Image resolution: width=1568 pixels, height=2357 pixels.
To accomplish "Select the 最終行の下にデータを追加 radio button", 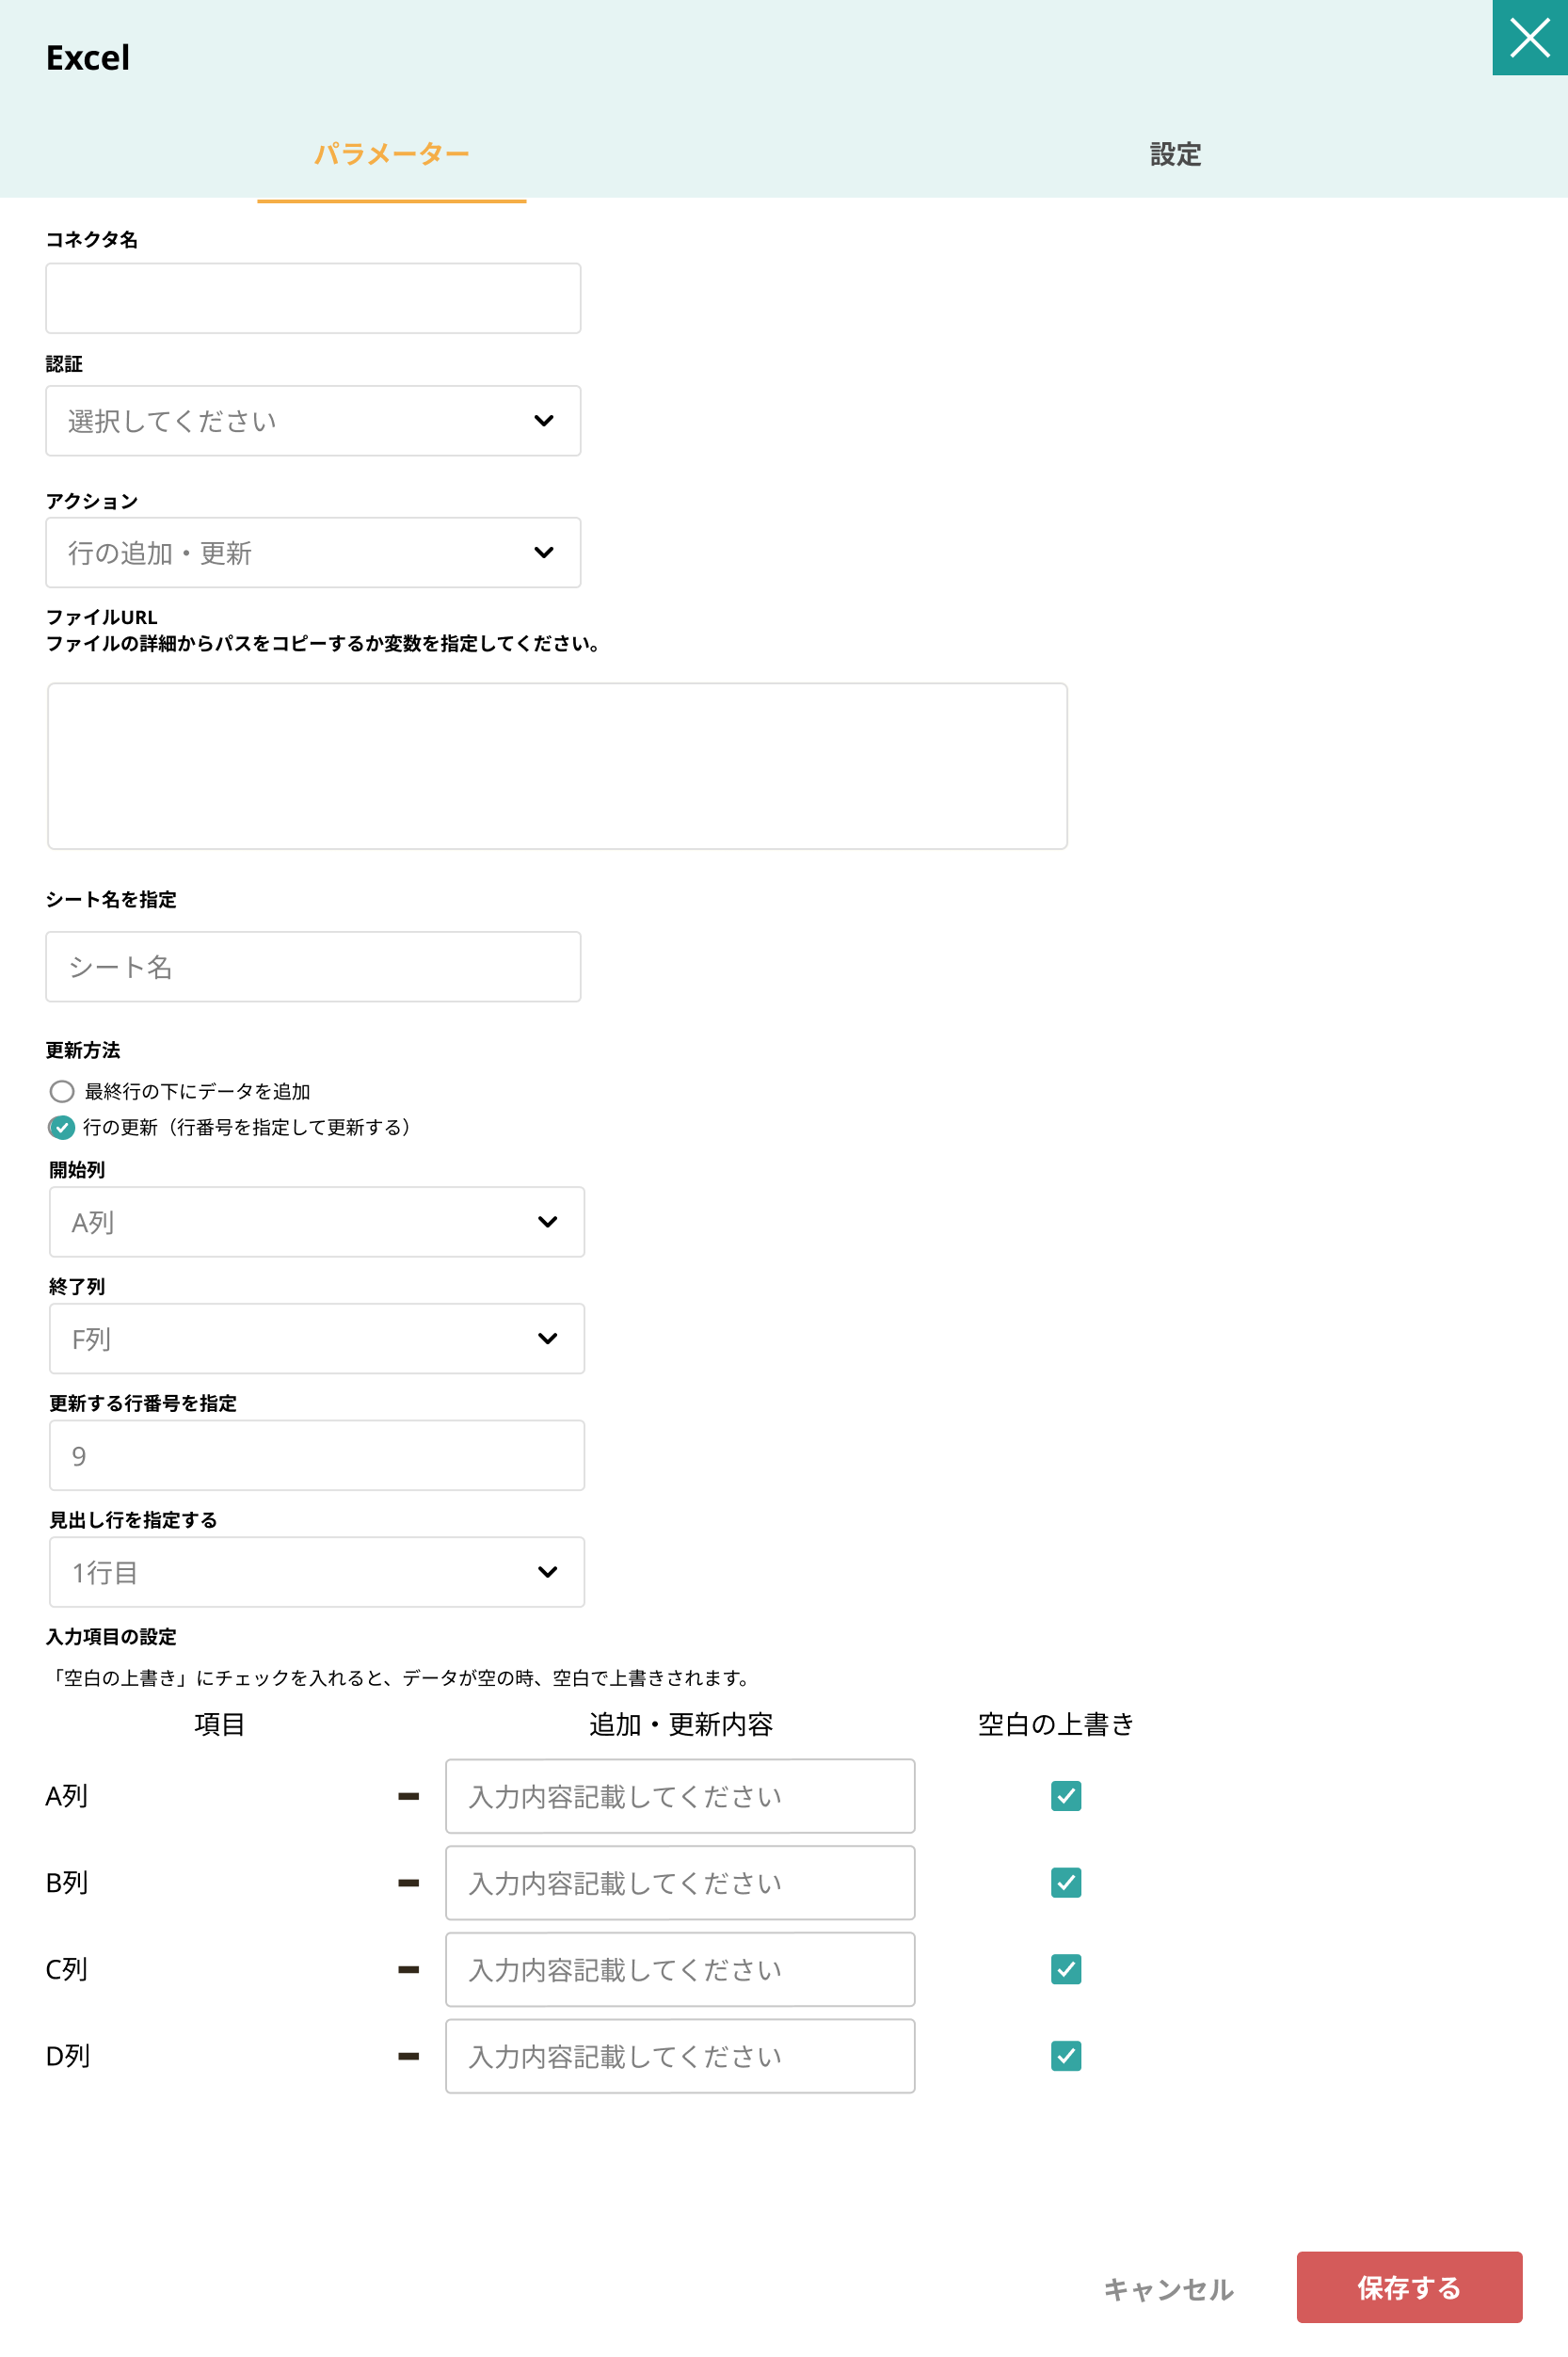I will click(x=62, y=1091).
